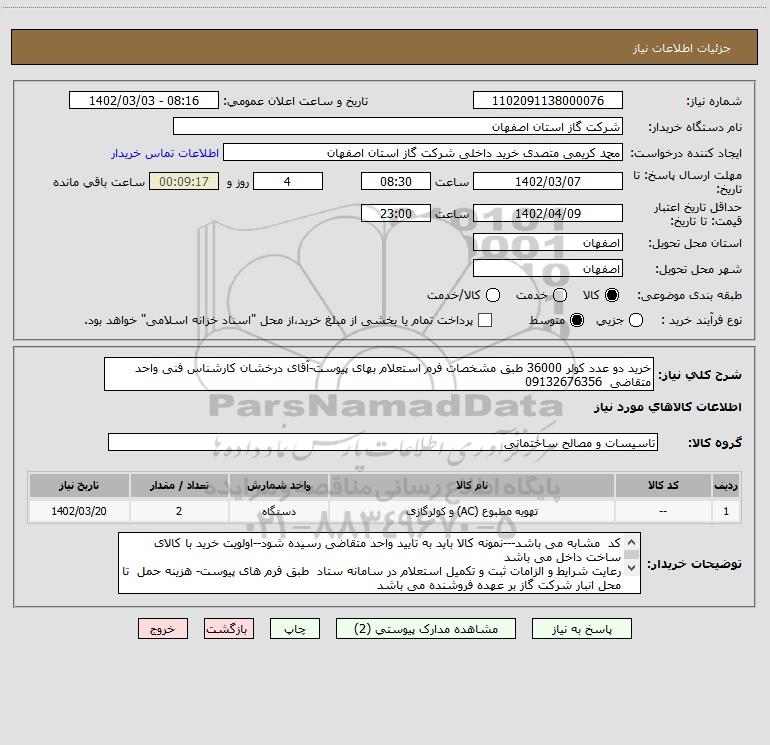770x745 pixels.
Task: Click the اطلاعات کالاهای مورد نیاز heading
Action: (668, 407)
